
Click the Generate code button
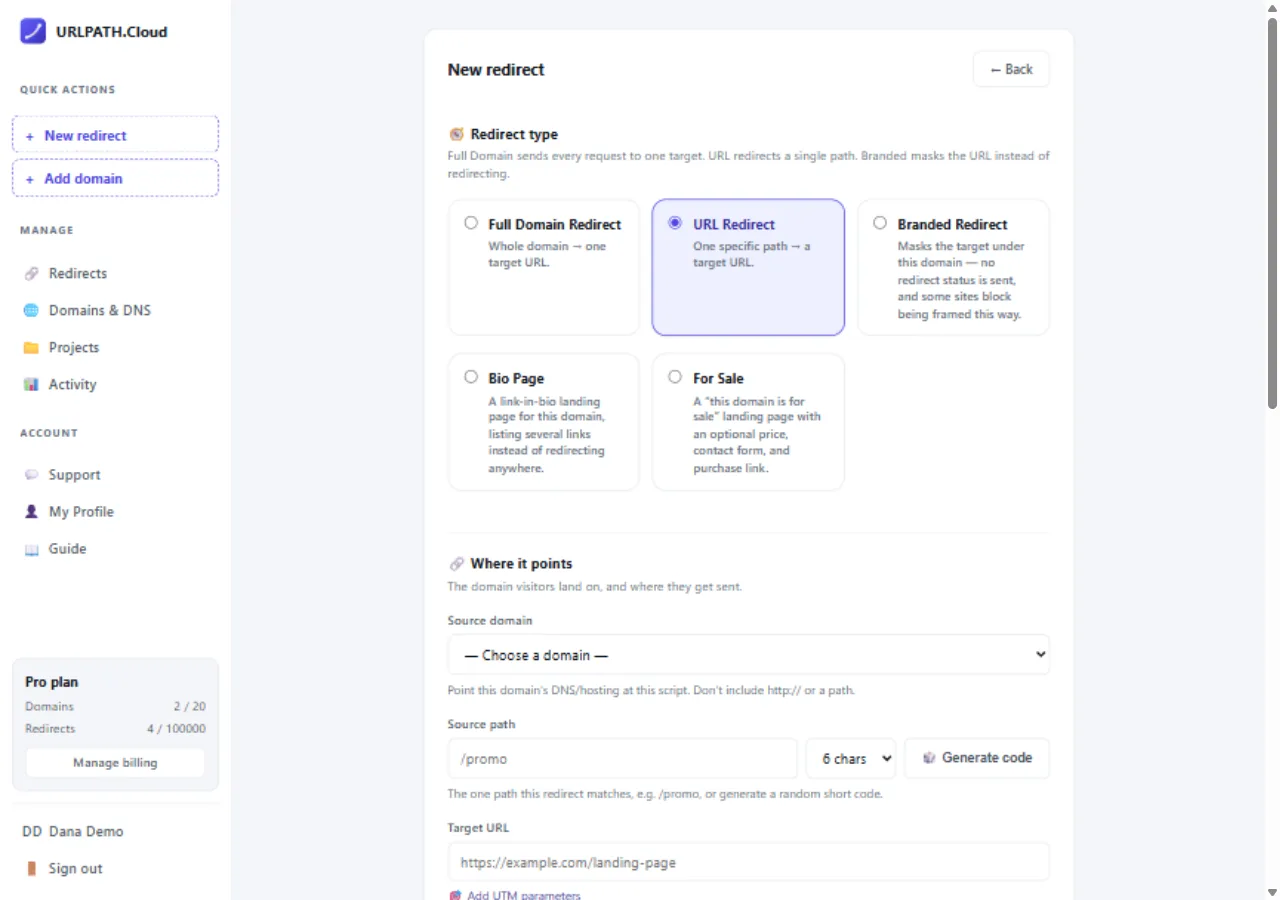point(977,758)
